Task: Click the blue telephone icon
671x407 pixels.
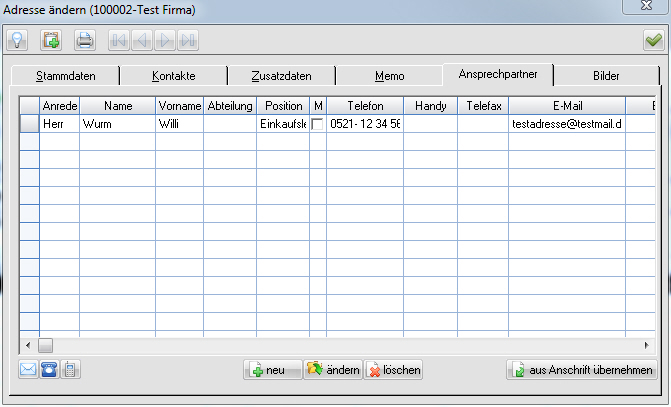Action: point(49,369)
